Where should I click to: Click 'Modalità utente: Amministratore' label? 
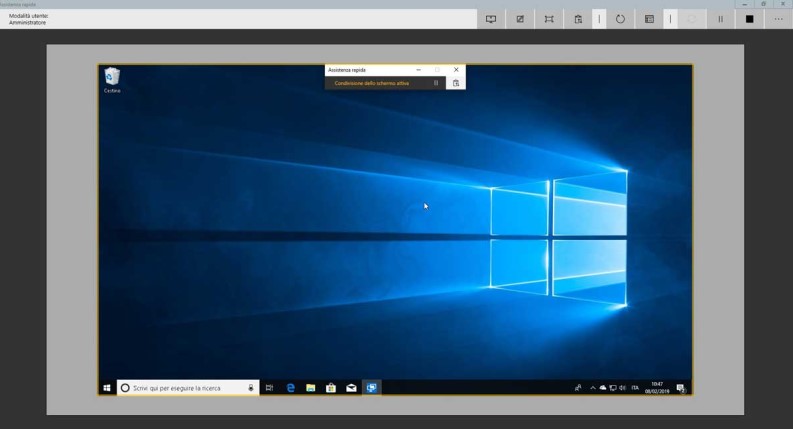(x=28, y=19)
